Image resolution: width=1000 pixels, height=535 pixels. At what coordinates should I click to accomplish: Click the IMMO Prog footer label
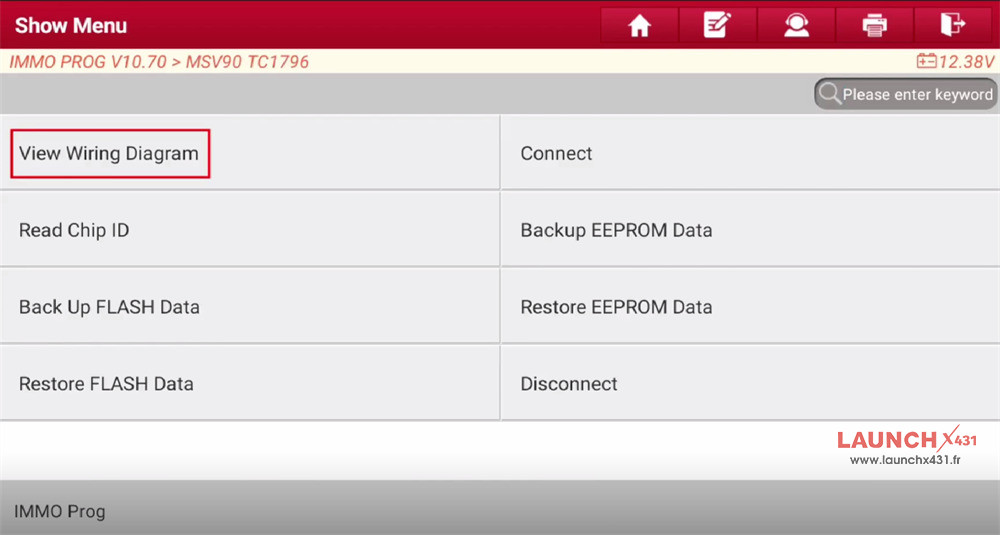click(x=59, y=512)
